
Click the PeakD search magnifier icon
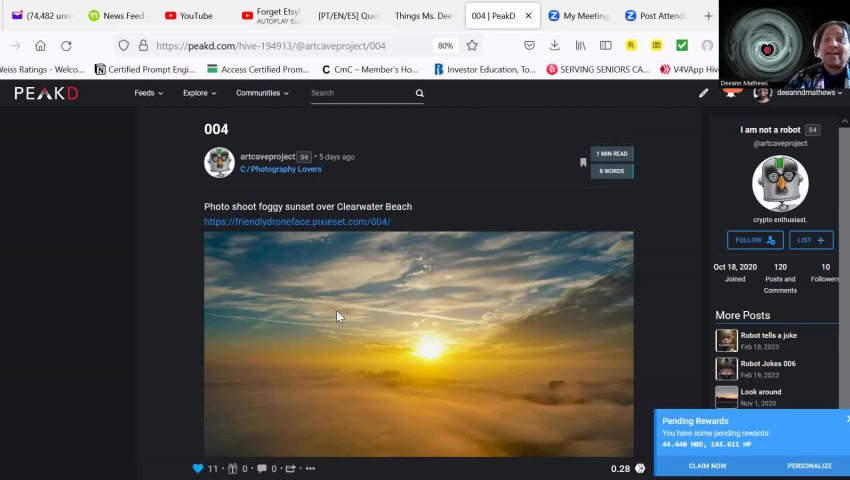(x=420, y=93)
